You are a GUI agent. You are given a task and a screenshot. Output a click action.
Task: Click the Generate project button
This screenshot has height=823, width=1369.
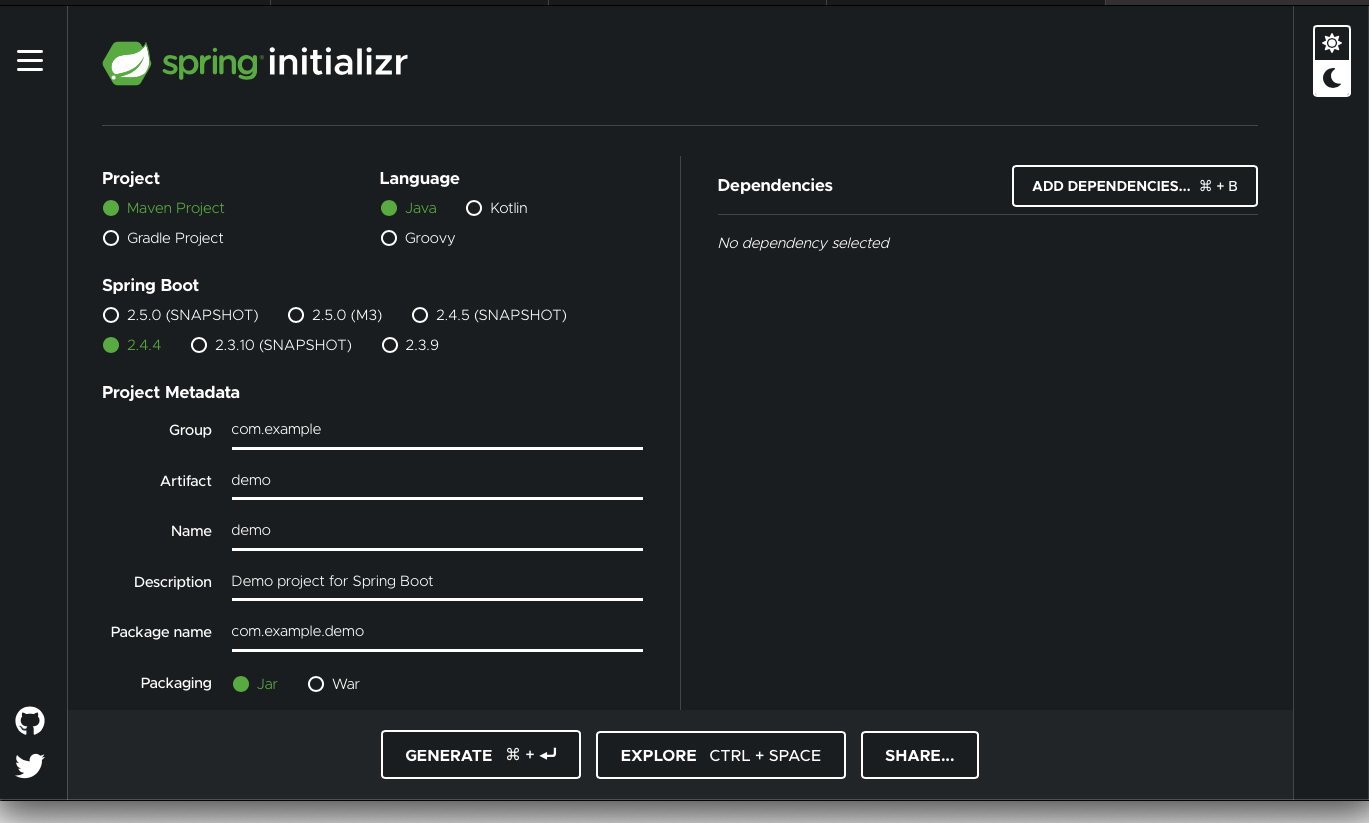tap(481, 755)
